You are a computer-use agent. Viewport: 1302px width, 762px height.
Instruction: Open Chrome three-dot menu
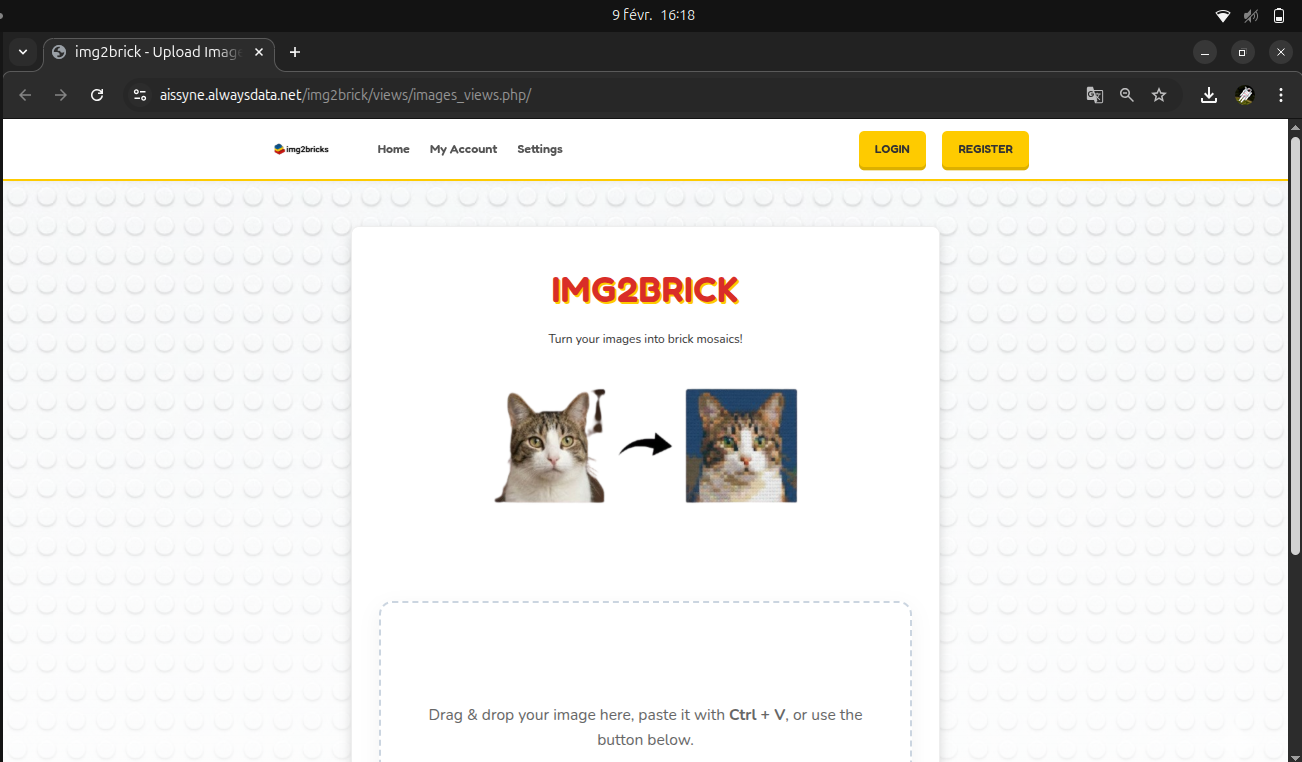coord(1281,95)
